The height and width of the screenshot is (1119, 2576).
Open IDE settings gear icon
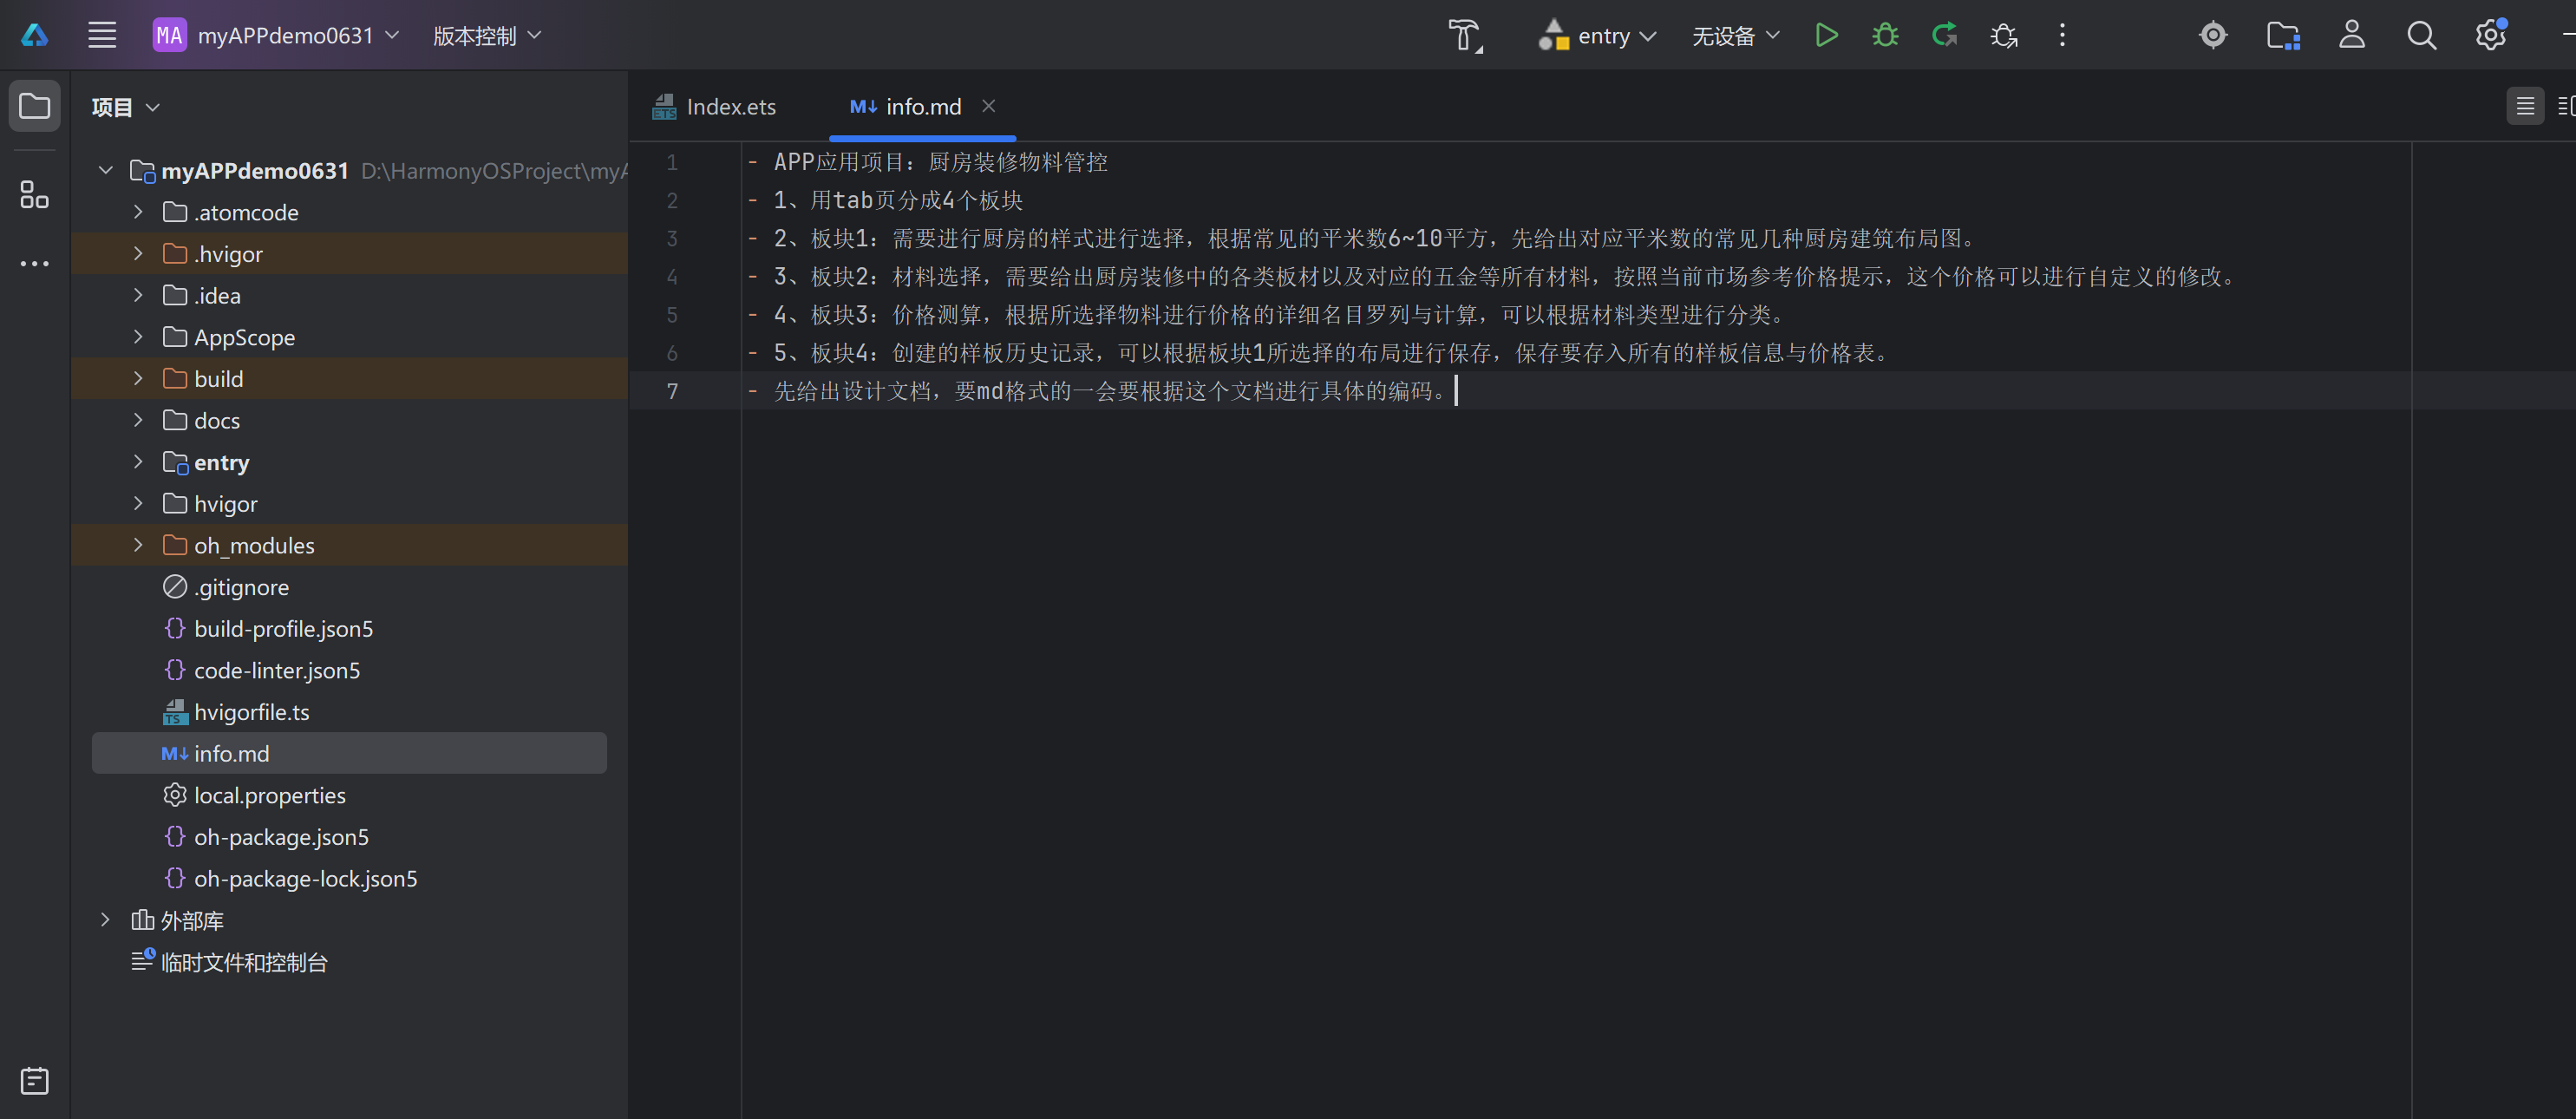[2490, 36]
